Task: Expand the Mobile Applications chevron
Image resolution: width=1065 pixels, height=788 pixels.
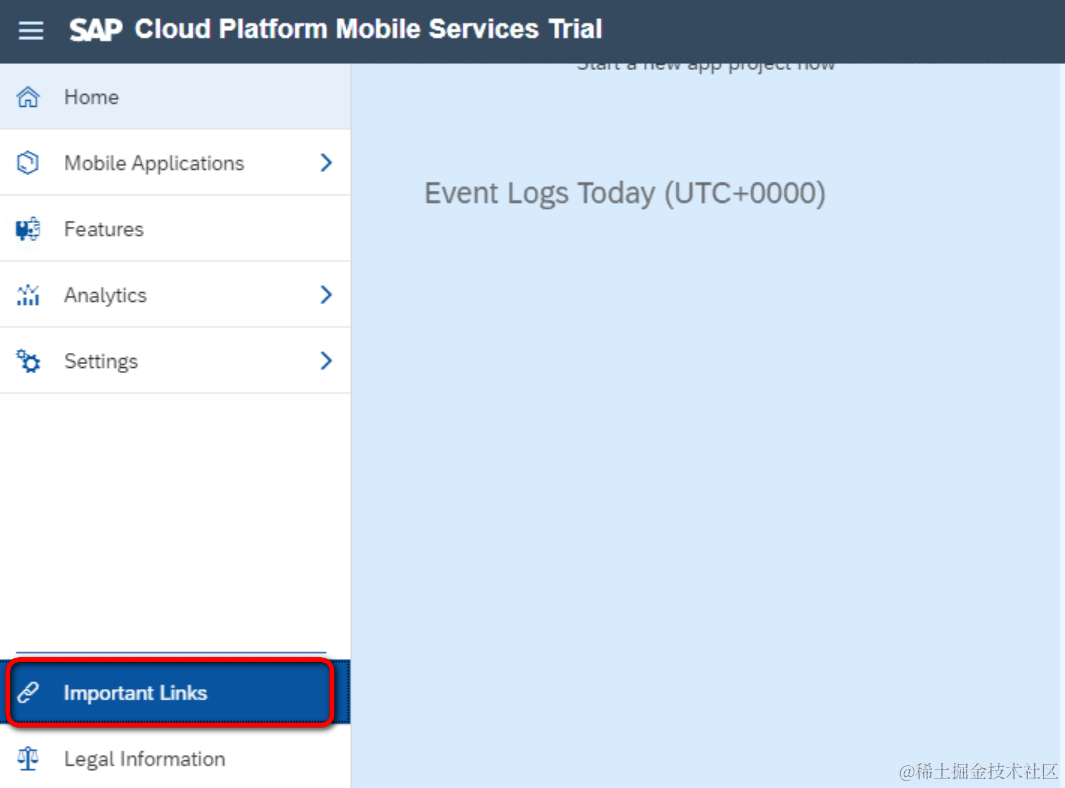Action: [x=326, y=162]
